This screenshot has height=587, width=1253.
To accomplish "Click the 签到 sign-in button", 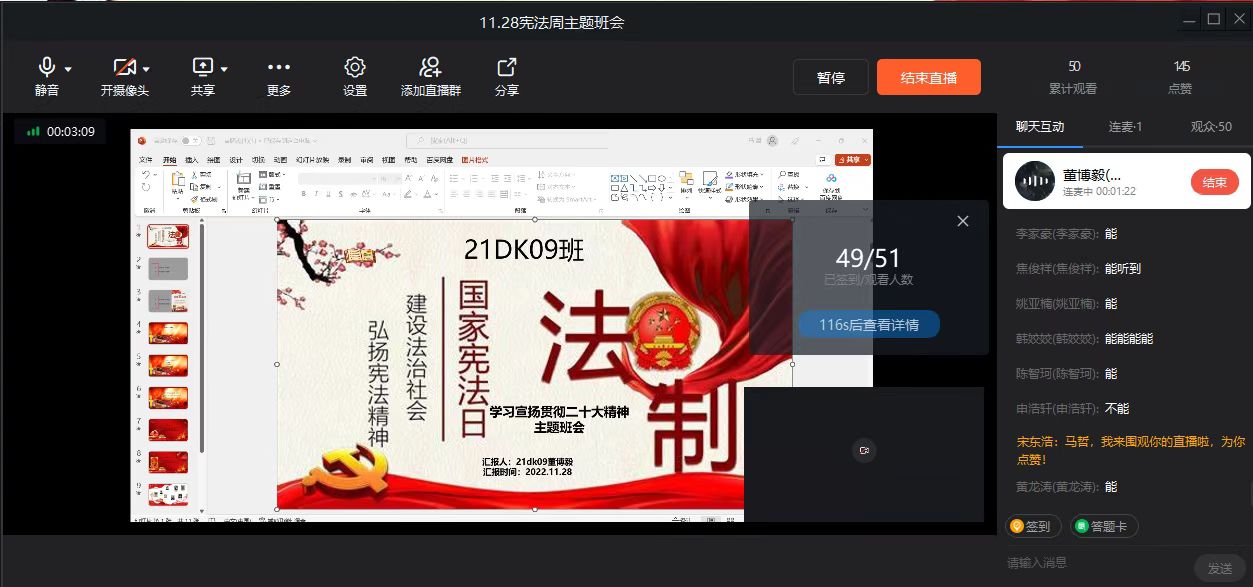I will (x=1031, y=526).
